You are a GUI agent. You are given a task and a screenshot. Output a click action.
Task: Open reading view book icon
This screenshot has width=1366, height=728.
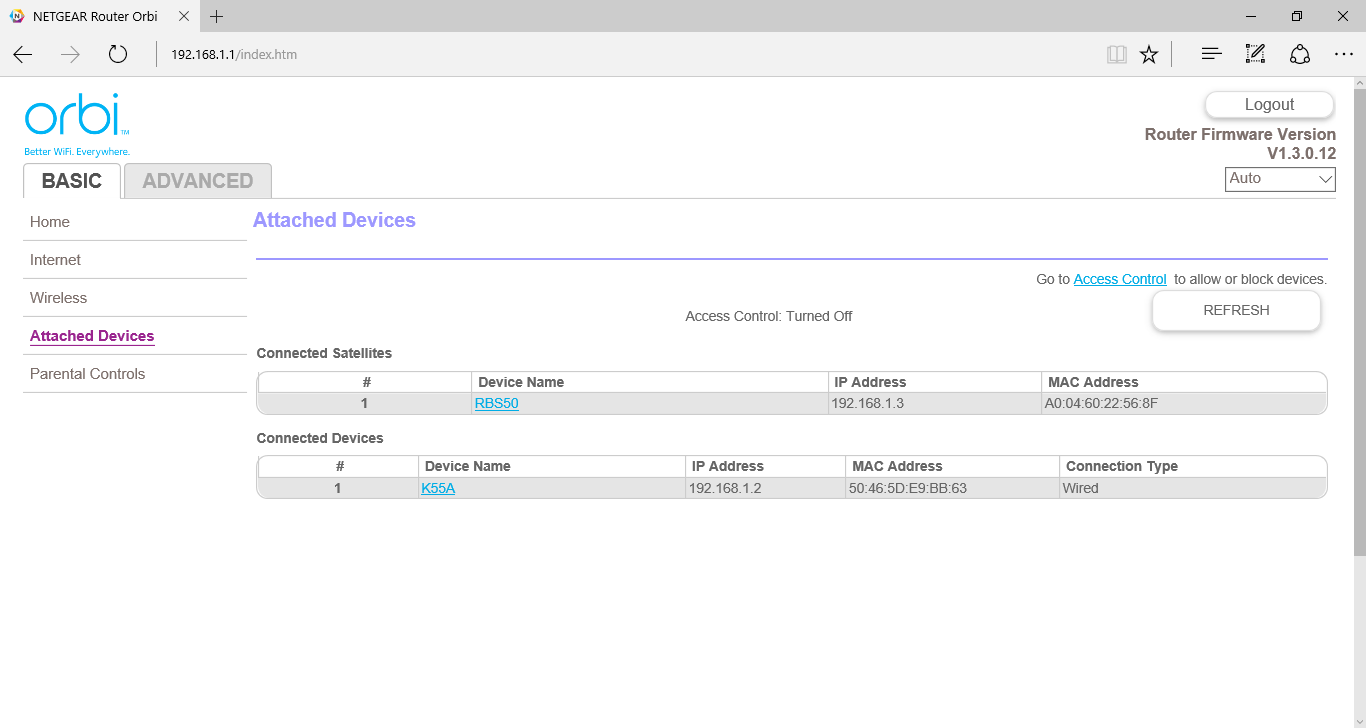pos(1116,54)
